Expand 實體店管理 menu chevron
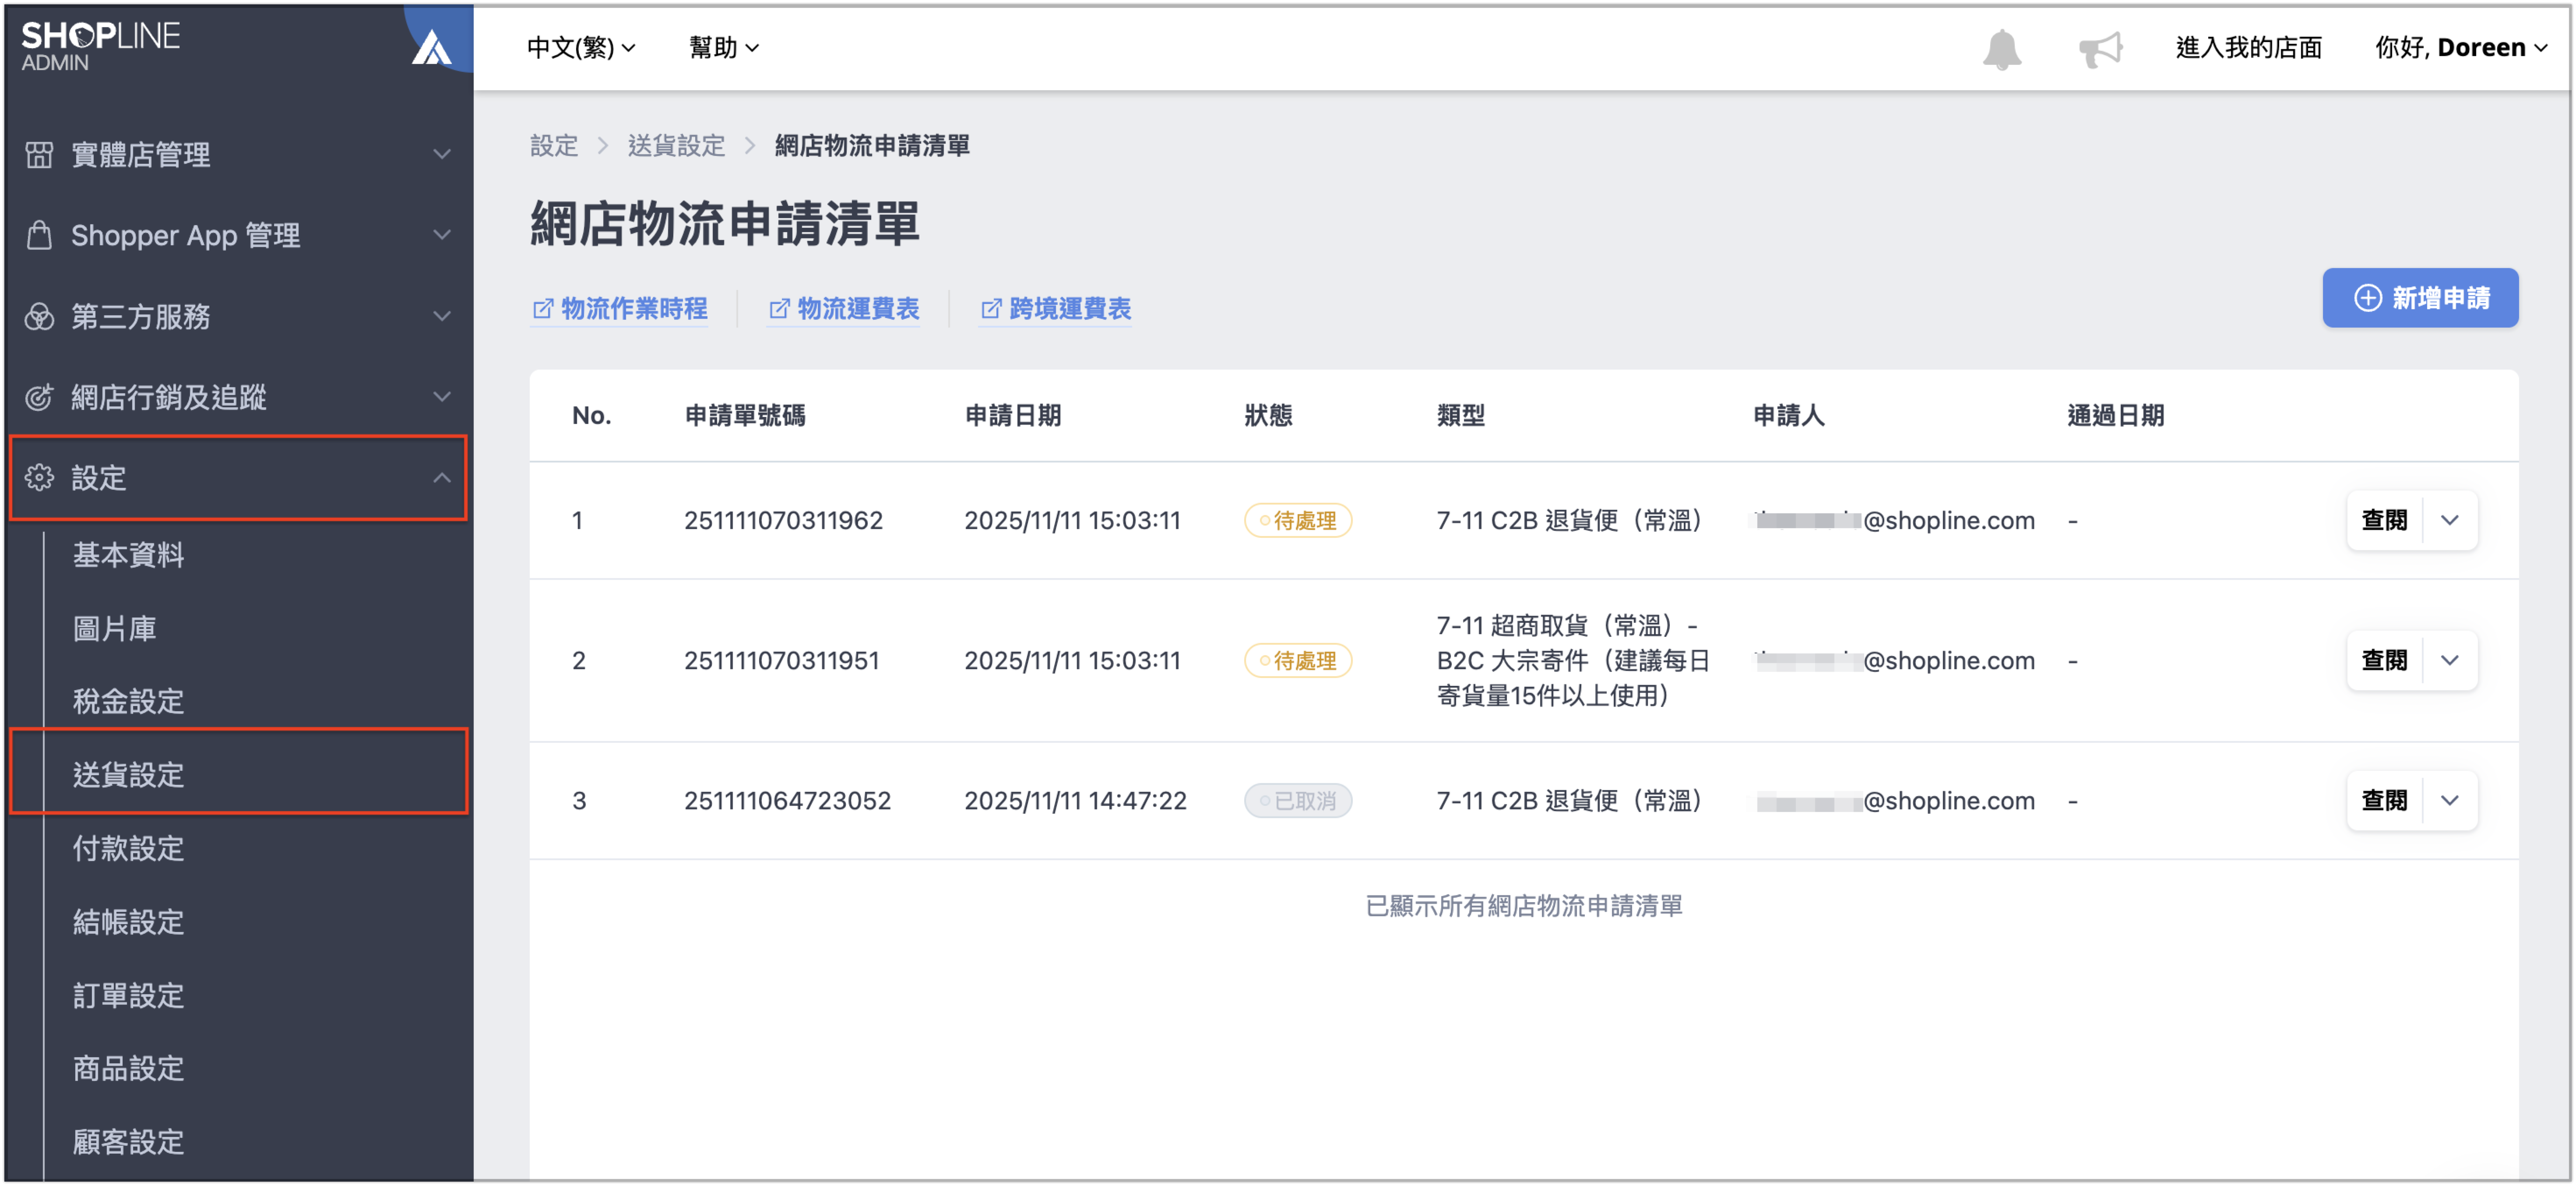 [442, 154]
